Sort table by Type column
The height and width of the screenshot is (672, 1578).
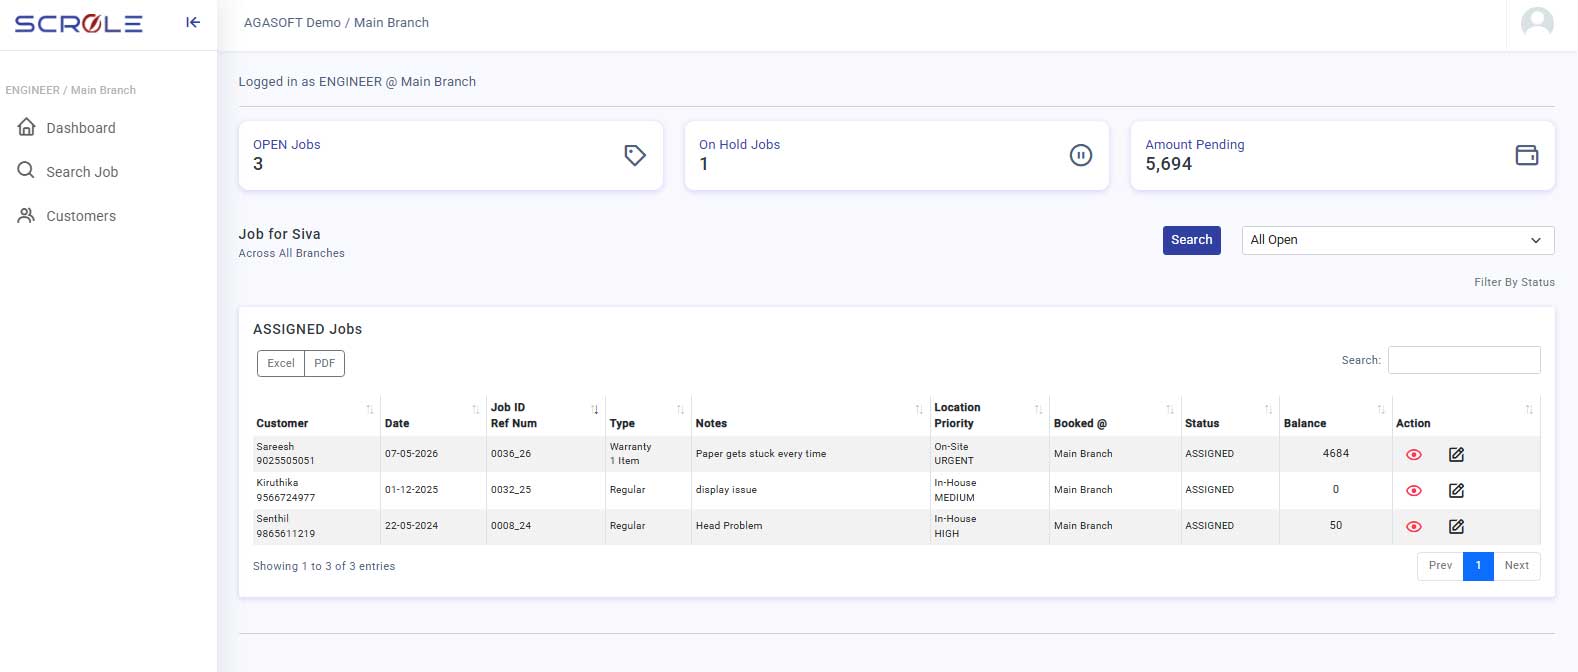tap(648, 416)
